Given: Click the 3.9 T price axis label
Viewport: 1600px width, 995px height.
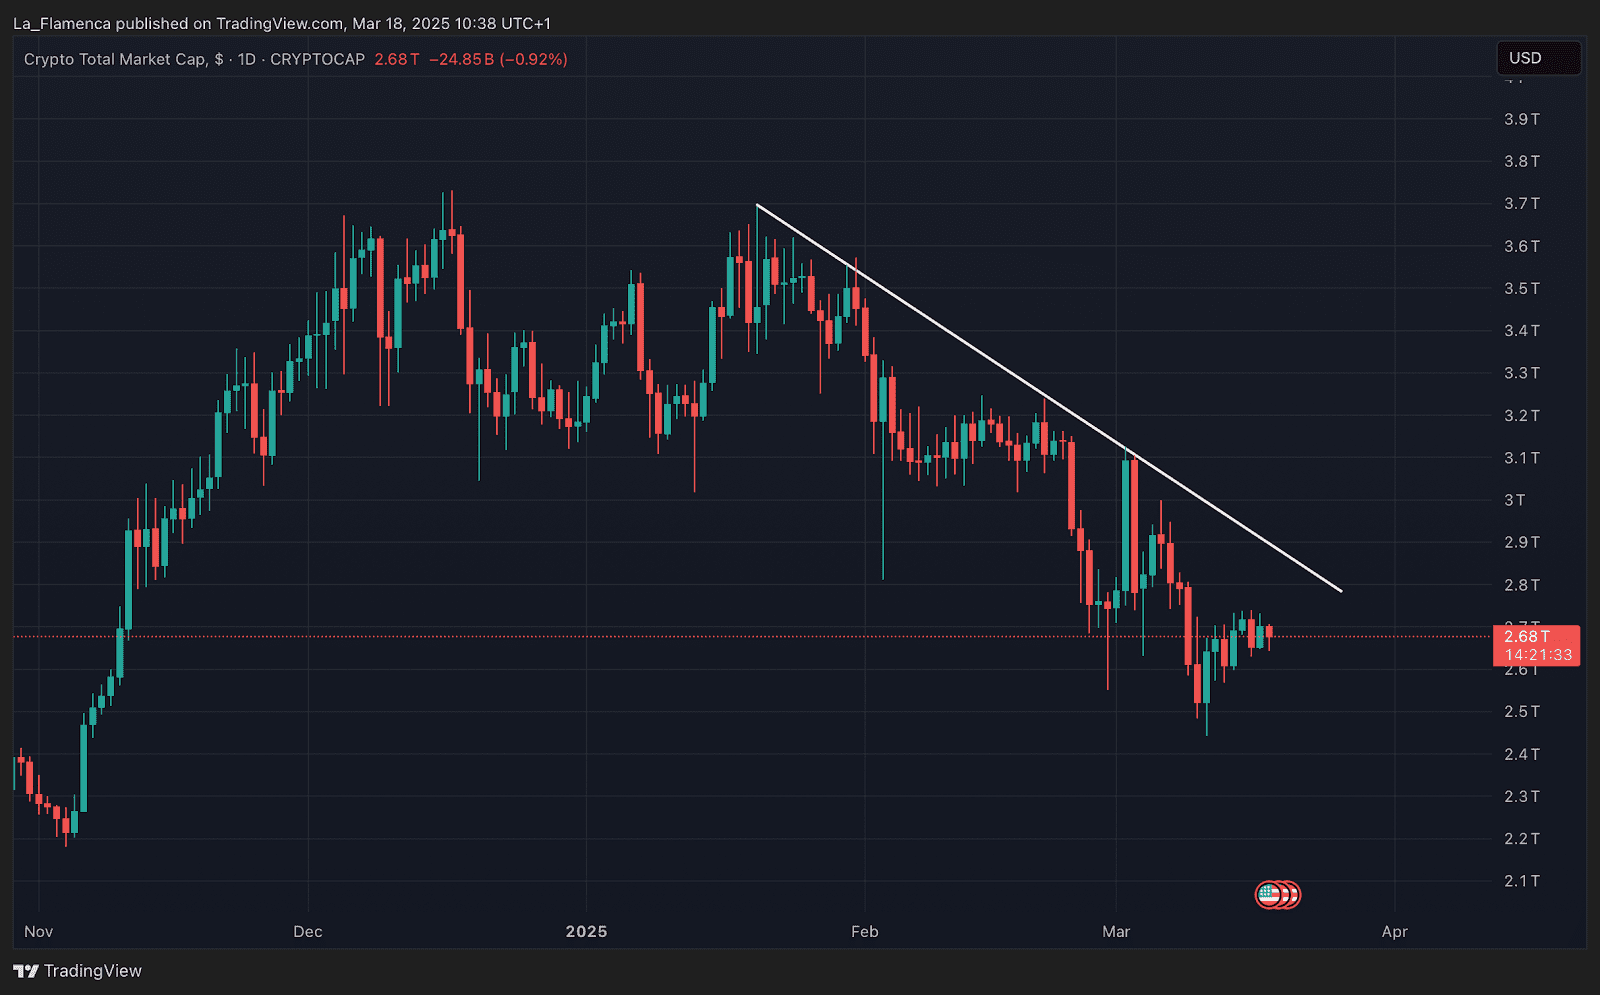Looking at the screenshot, I should 1522,119.
